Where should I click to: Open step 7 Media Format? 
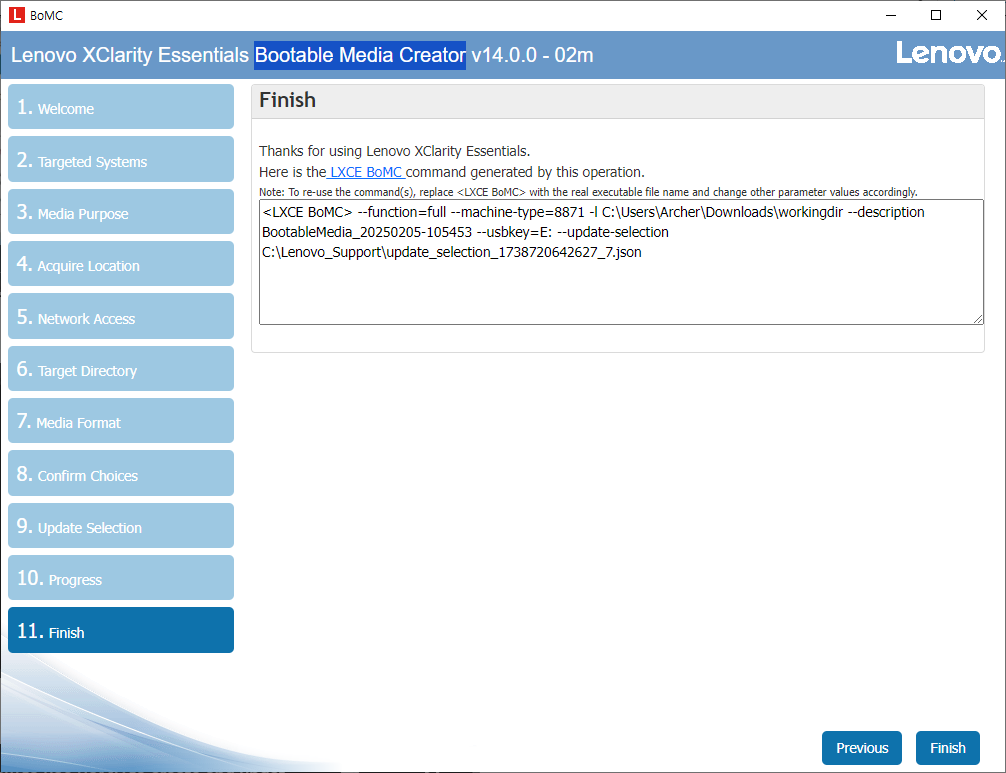point(121,421)
